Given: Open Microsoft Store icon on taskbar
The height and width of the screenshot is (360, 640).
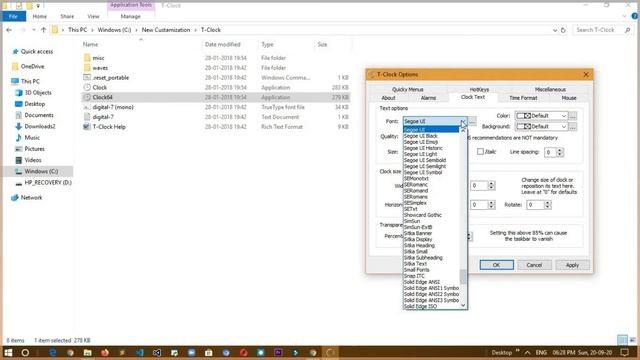Looking at the screenshot, I should click(x=209, y=352).
